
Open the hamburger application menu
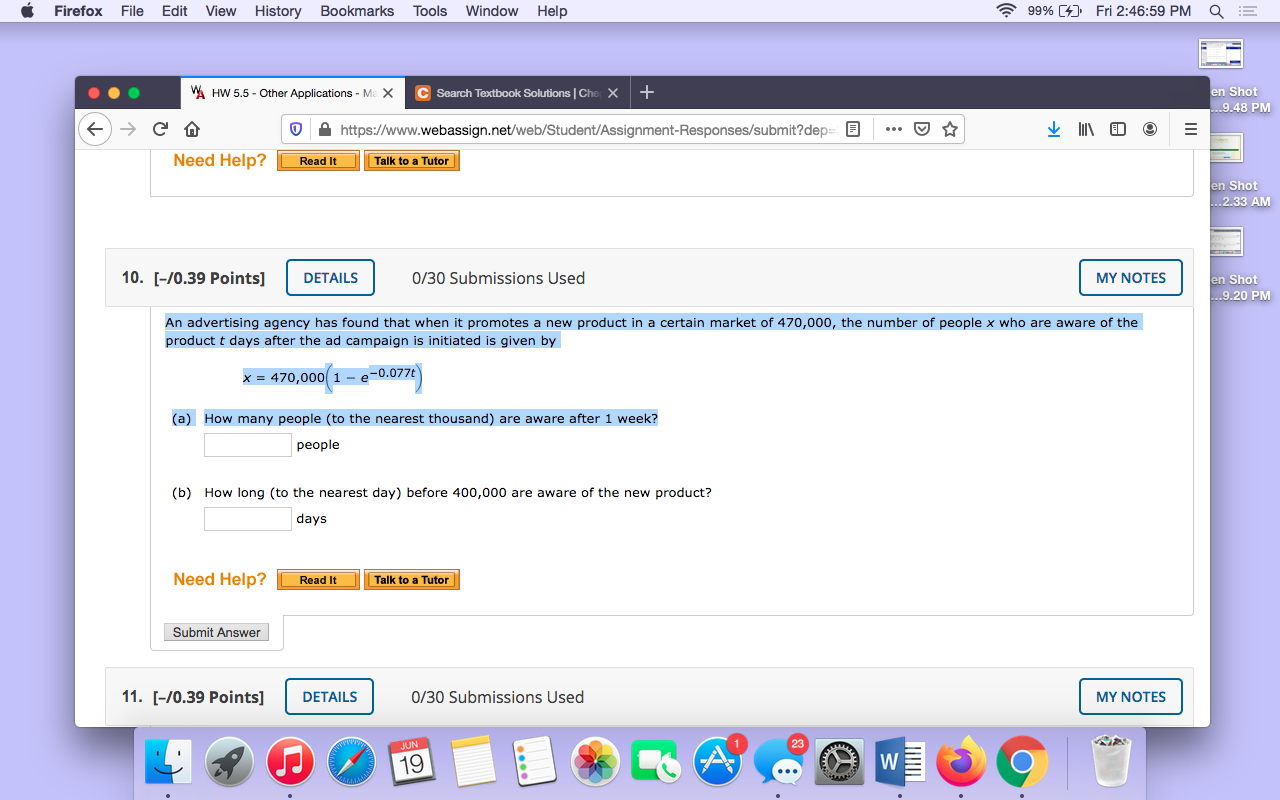1191,129
